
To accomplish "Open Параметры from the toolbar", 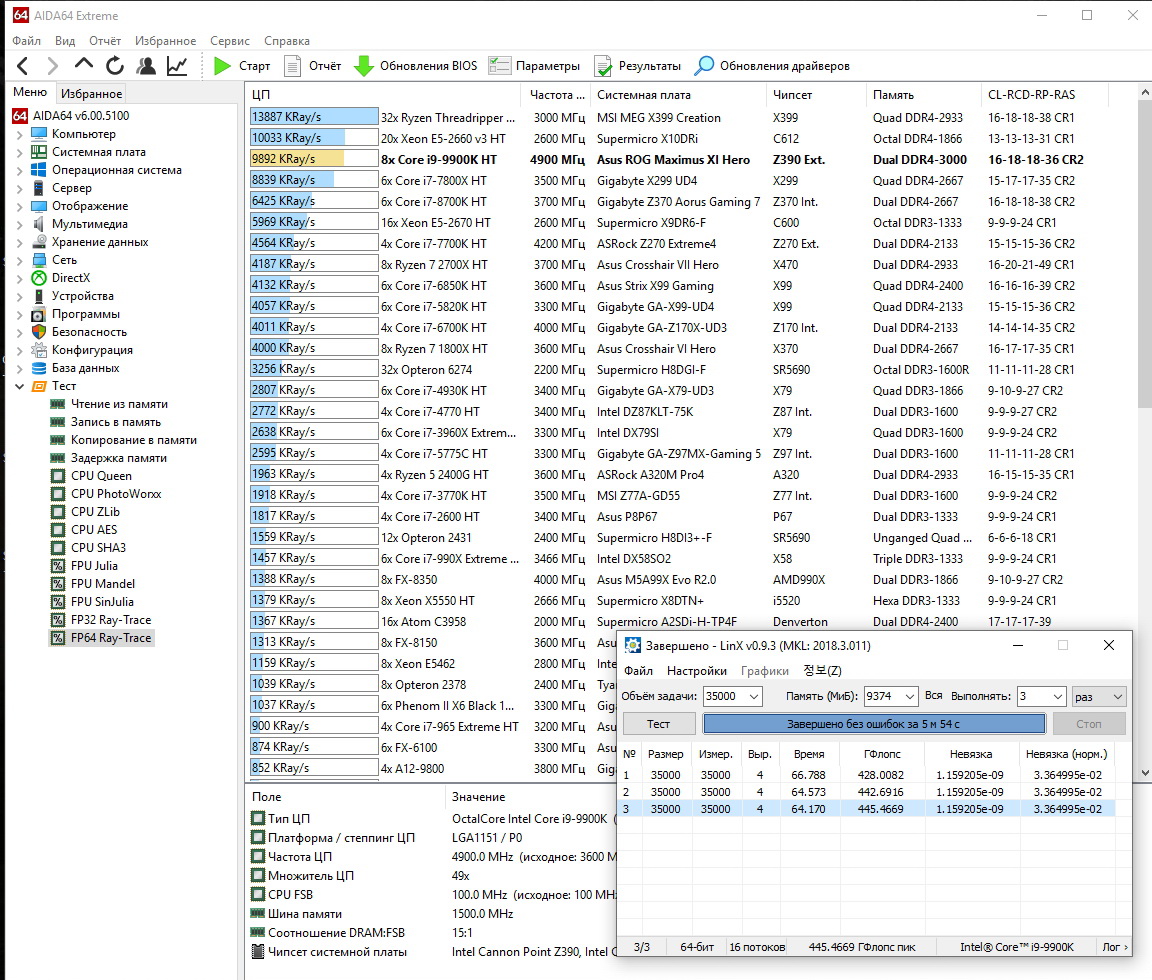I will (x=534, y=66).
